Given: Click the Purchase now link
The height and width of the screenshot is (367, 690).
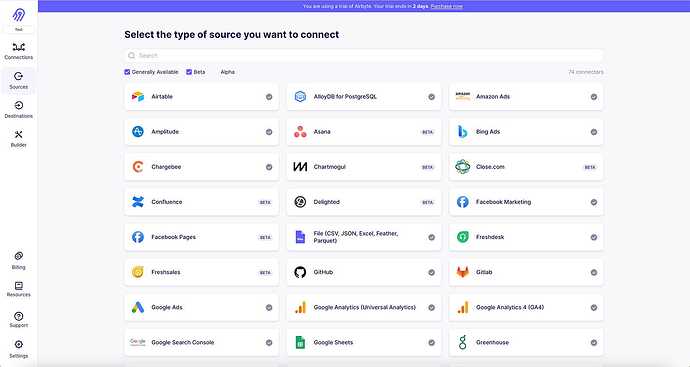Looking at the screenshot, I should (x=447, y=6).
